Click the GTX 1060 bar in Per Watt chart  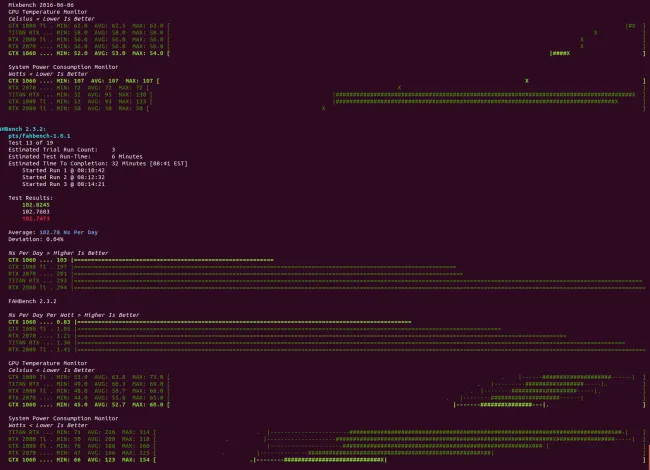pyautogui.click(x=243, y=322)
